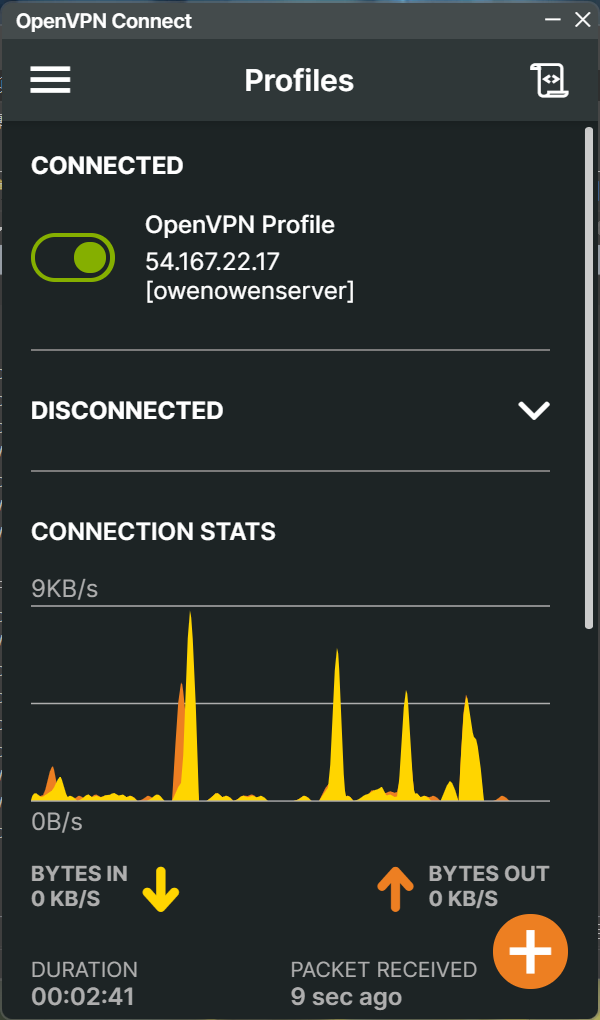
Task: Click the 54.167.22.17 server address
Action: point(212,262)
